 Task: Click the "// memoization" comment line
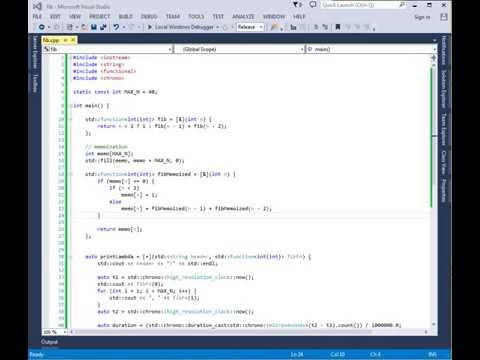[106, 147]
